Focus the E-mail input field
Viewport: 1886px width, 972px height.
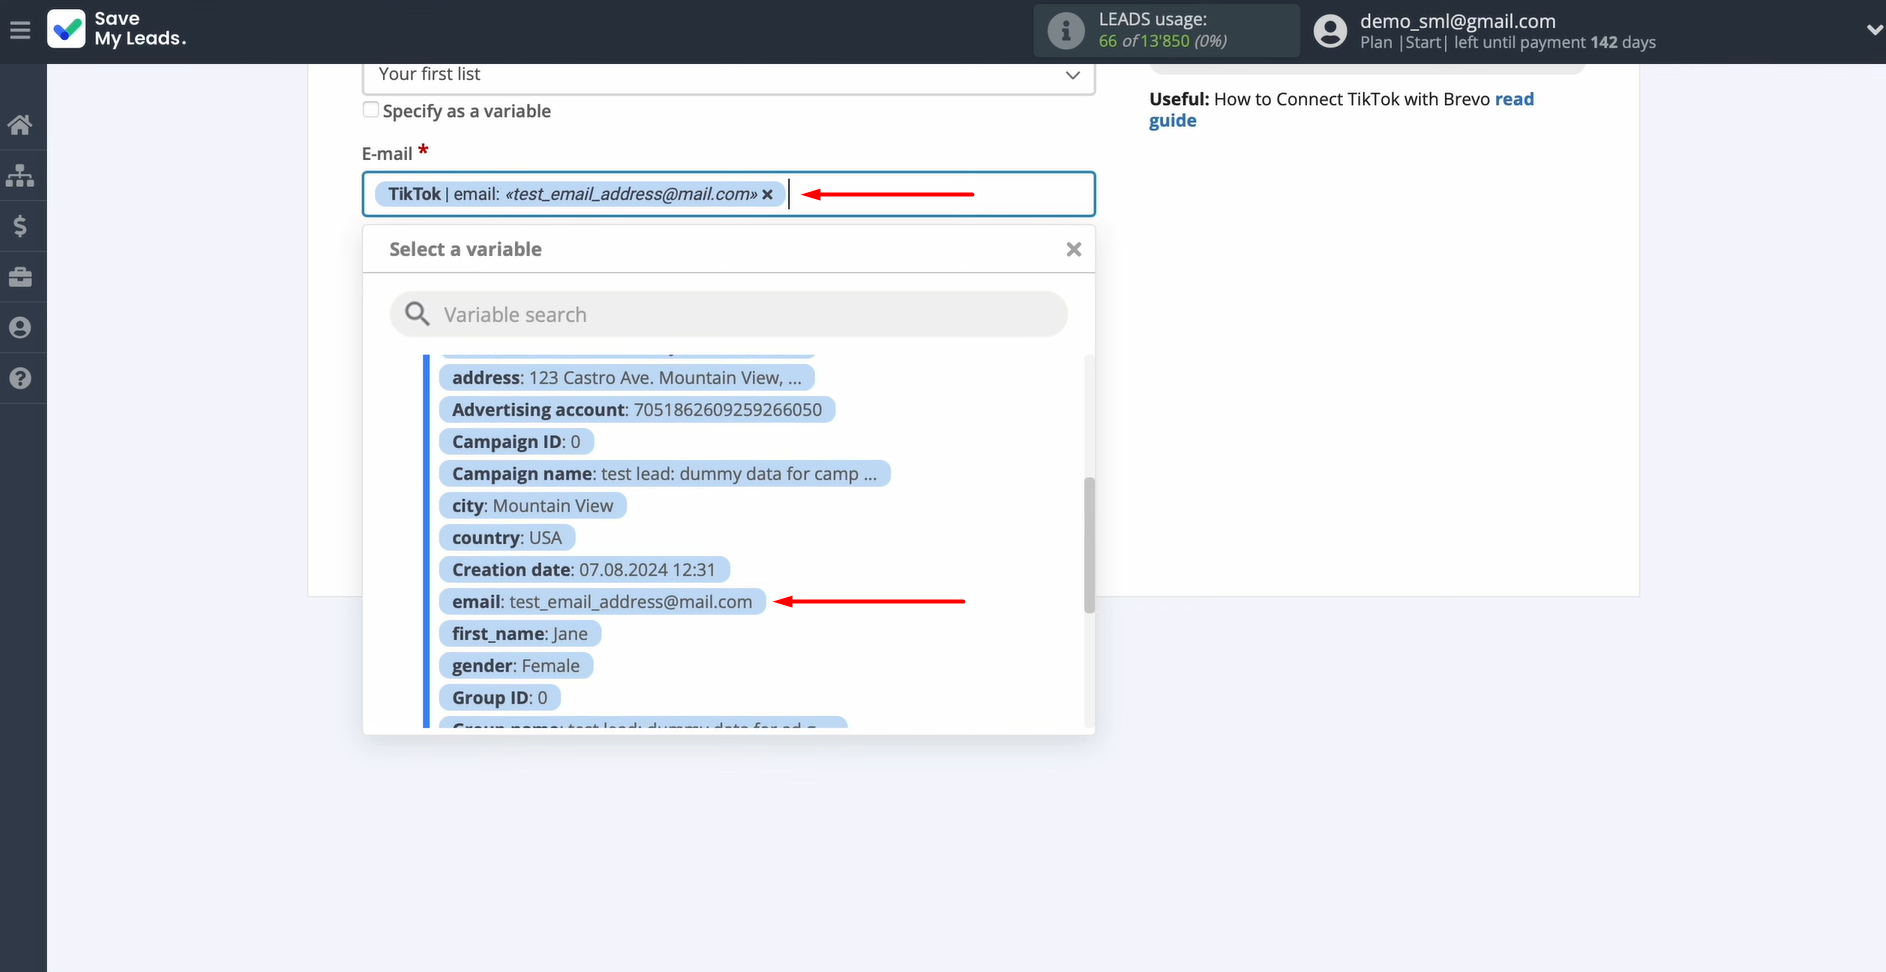tap(728, 194)
